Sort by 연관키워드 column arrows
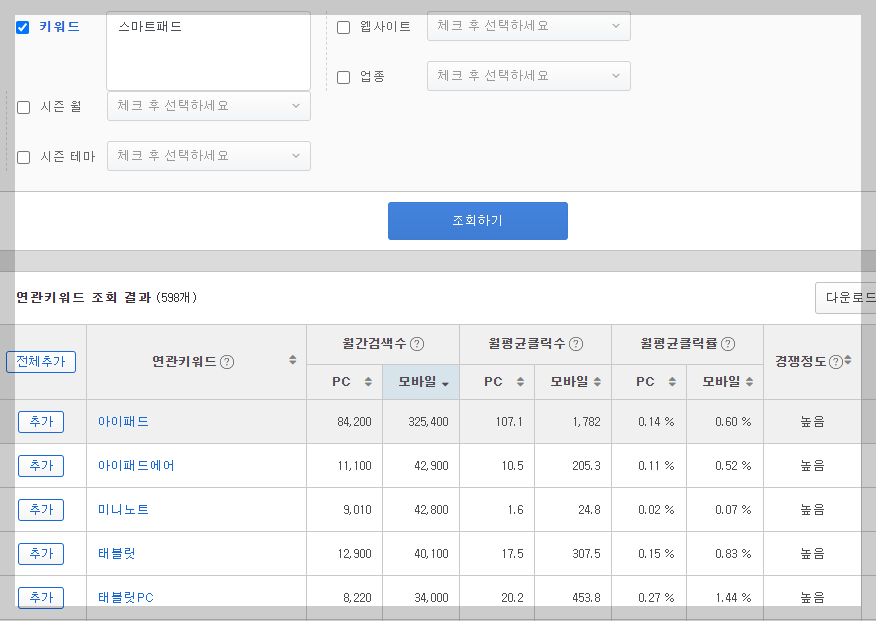 coord(292,360)
